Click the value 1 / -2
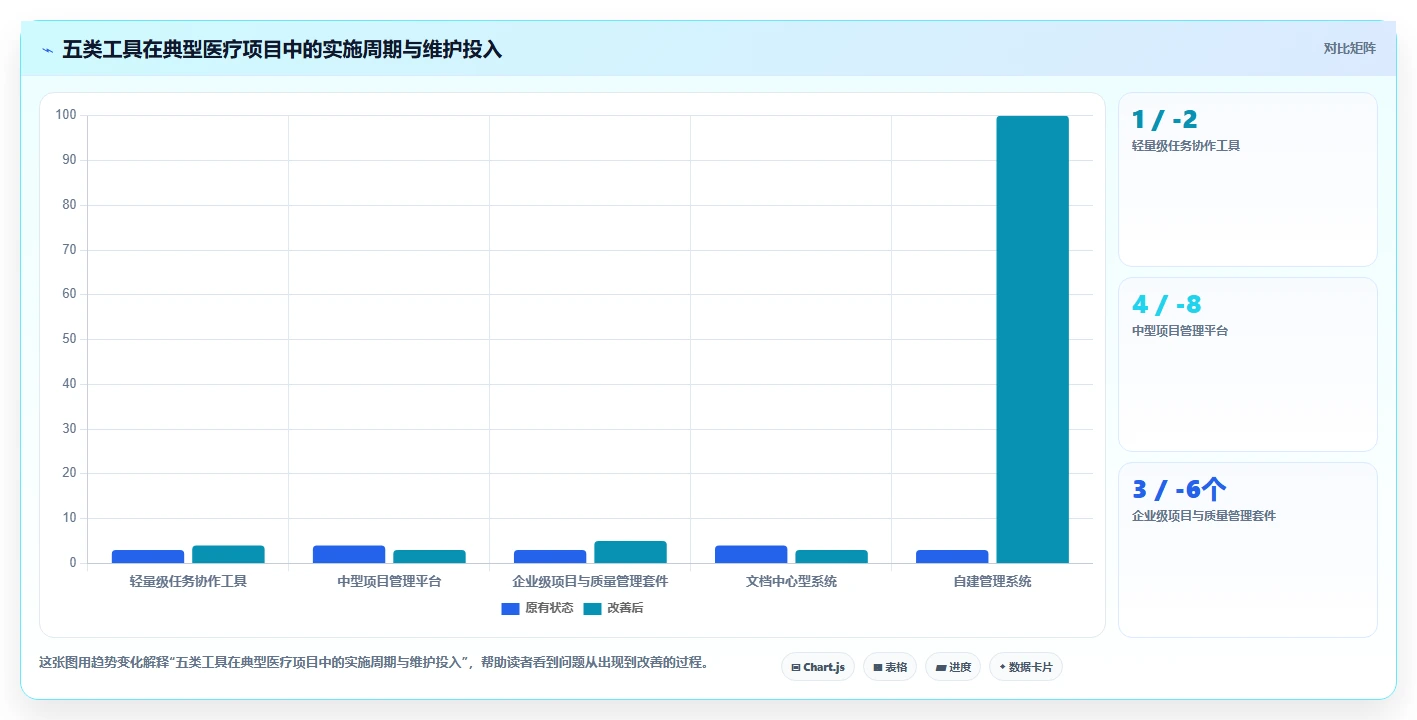Image resolution: width=1417 pixels, height=720 pixels. [1164, 120]
